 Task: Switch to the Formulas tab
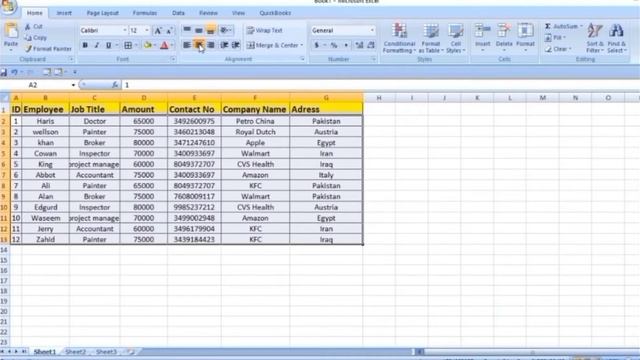pyautogui.click(x=144, y=13)
